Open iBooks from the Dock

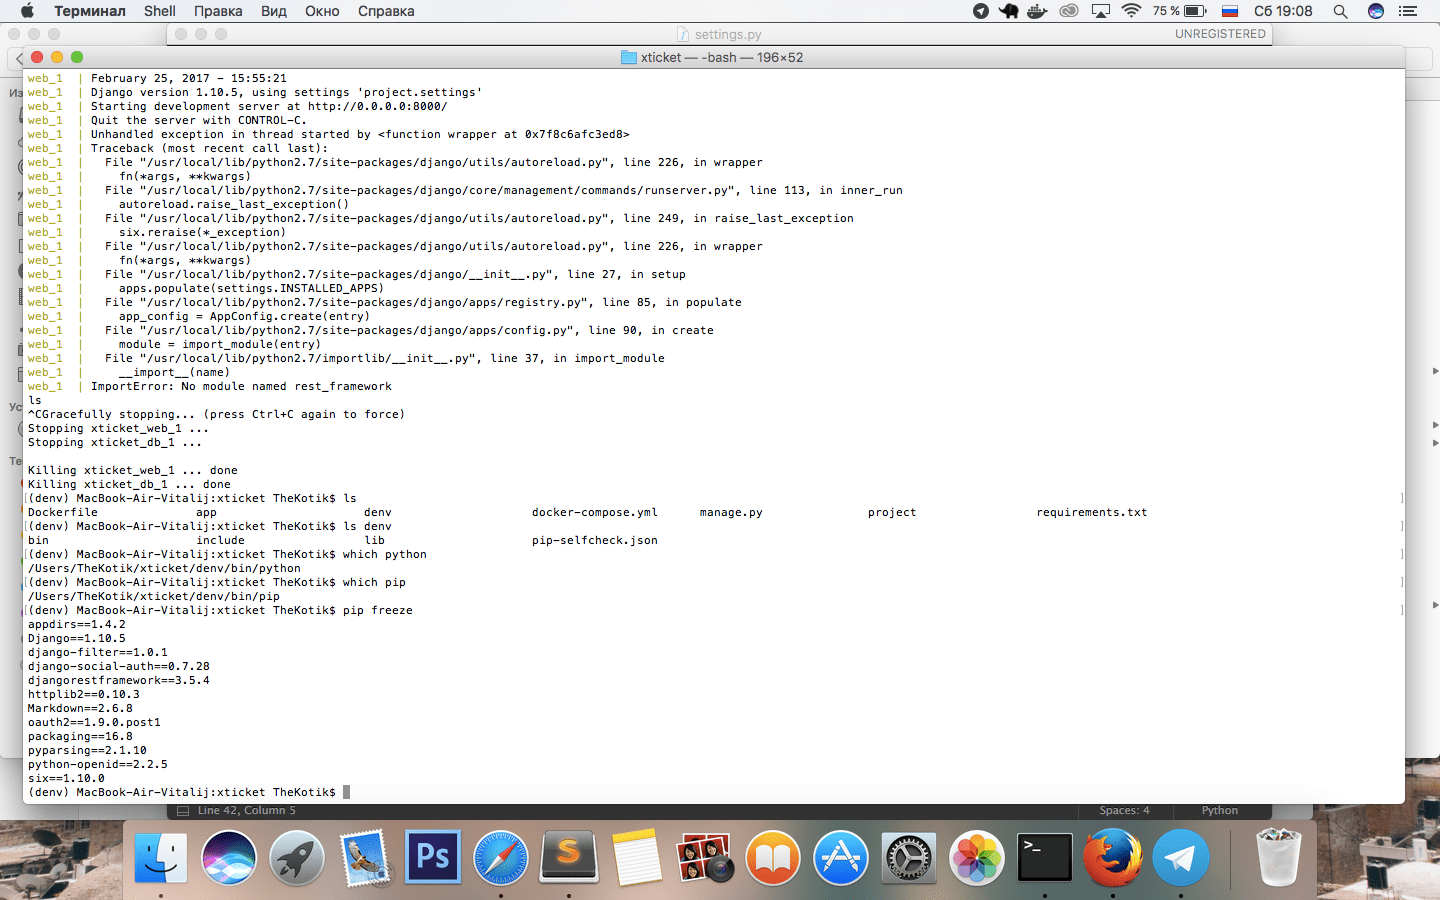(x=773, y=858)
